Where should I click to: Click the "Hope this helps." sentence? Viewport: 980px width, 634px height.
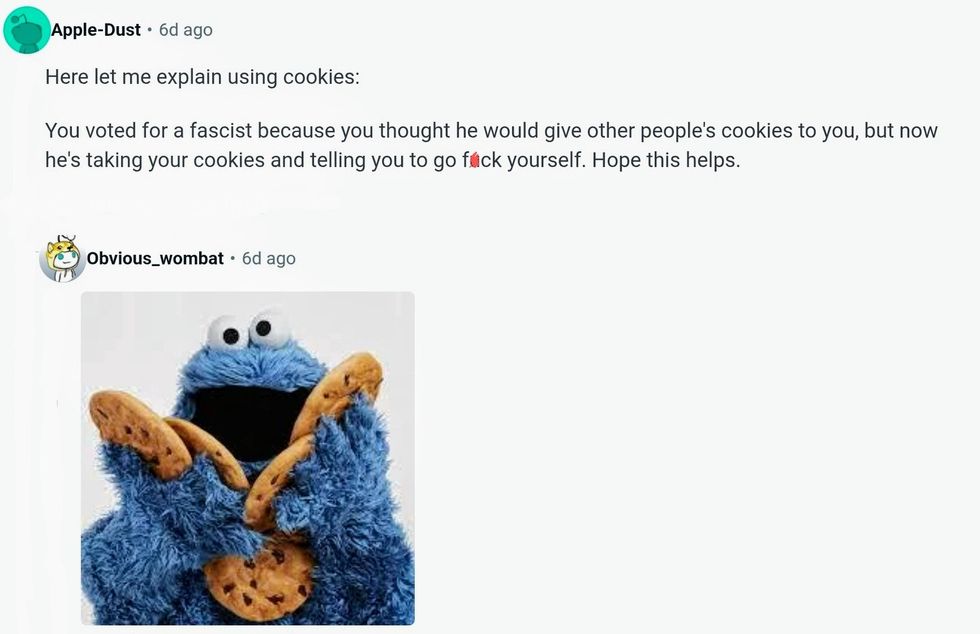[x=666, y=161]
